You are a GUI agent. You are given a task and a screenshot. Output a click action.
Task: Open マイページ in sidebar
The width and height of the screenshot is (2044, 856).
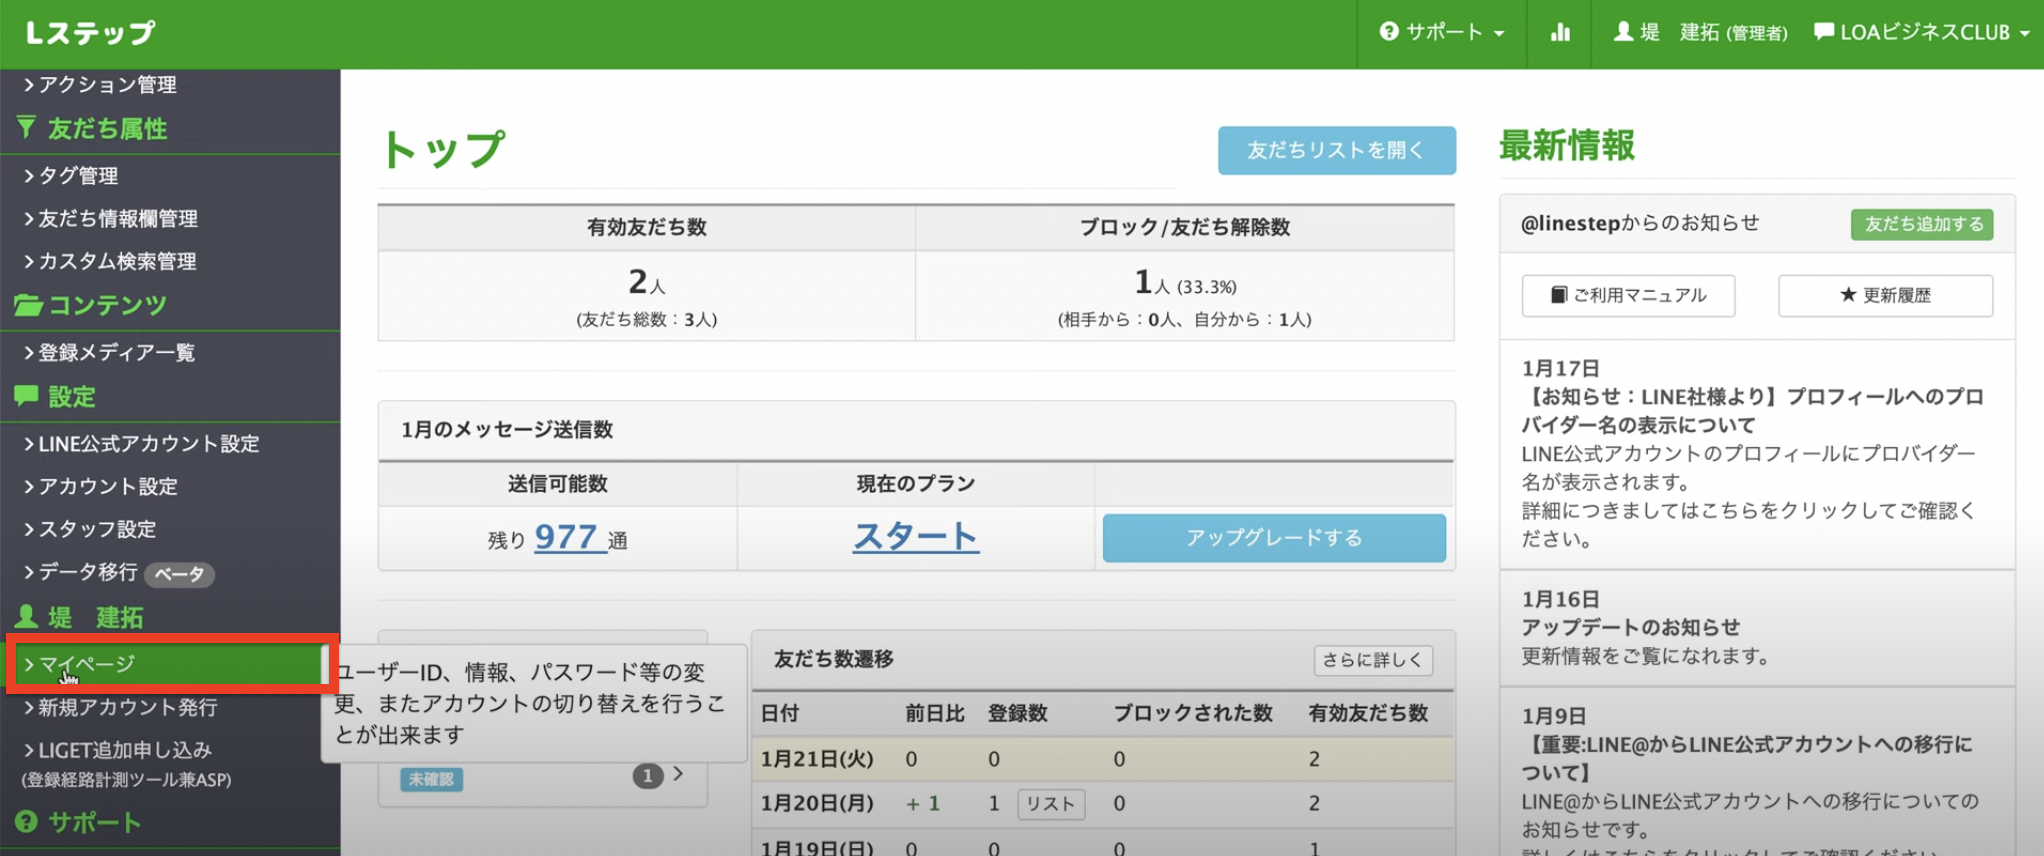[x=170, y=664]
